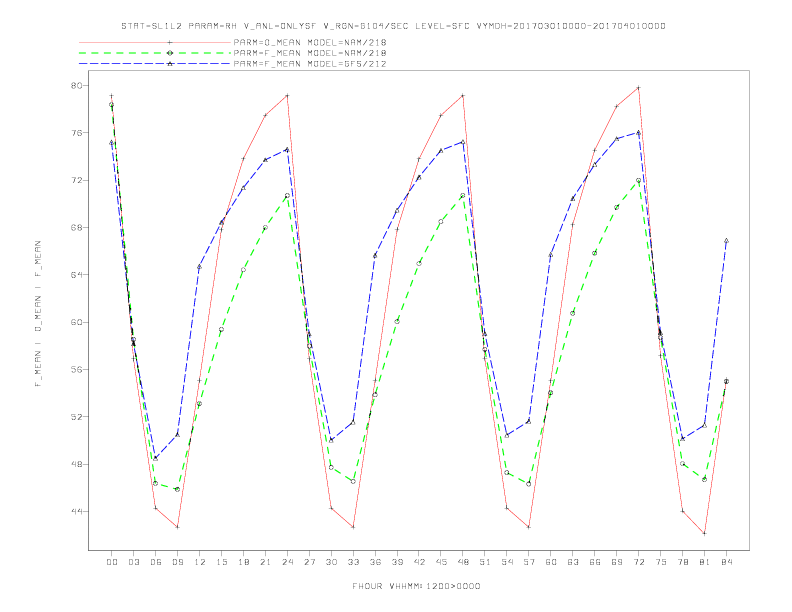This screenshot has width=792, height=612.
Task: Click x-axis tick label 30
Action: [331, 562]
